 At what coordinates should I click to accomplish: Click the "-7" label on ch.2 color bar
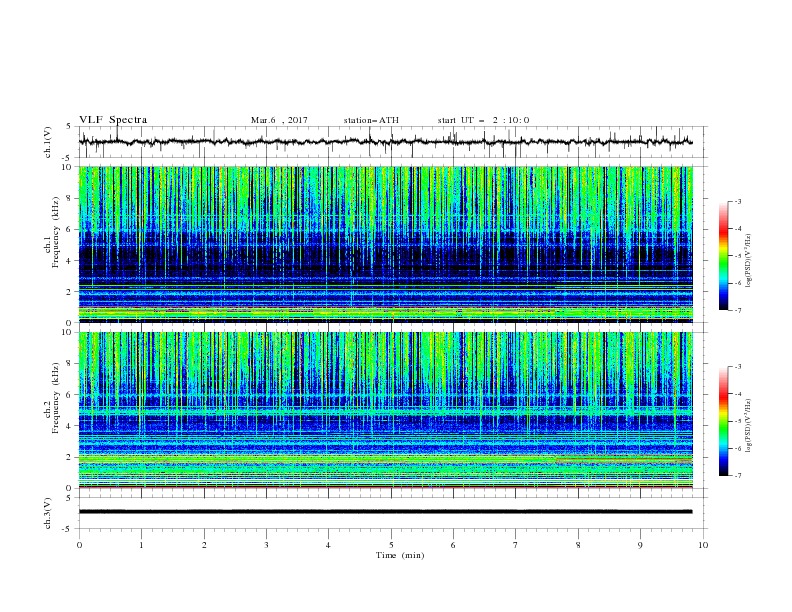click(x=738, y=475)
